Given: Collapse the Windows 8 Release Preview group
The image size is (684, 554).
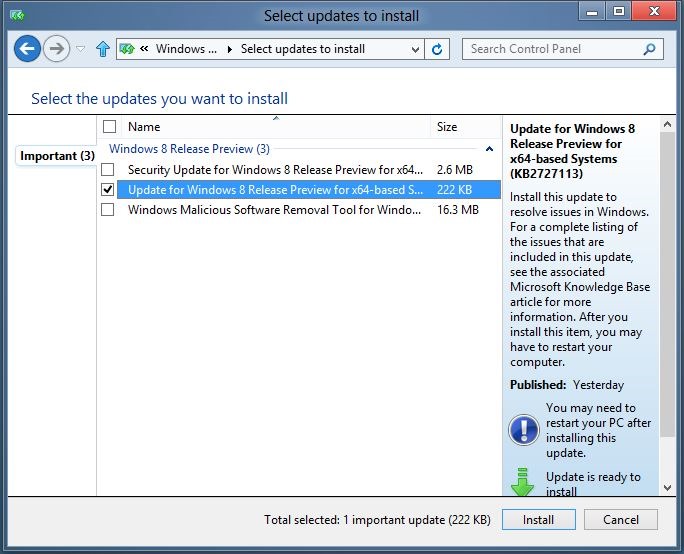Looking at the screenshot, I should click(489, 149).
